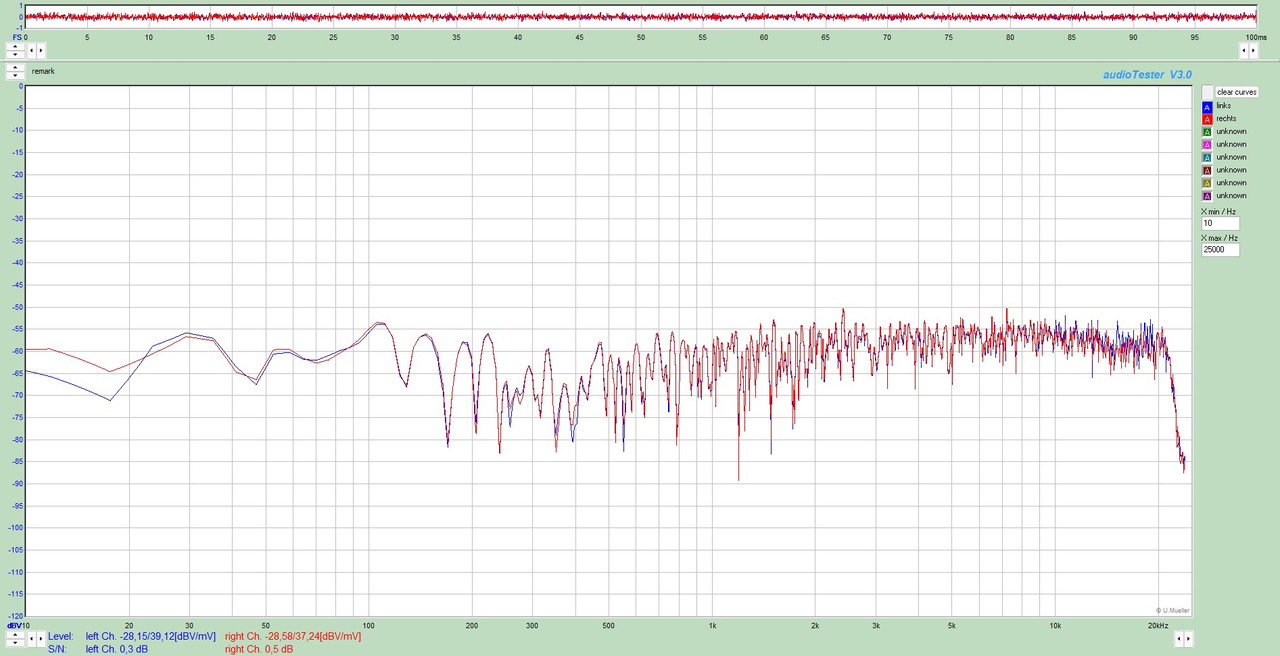Increase the time plot FS scale with up arrow
Screen dimensions: 1280x656
pos(15,46)
